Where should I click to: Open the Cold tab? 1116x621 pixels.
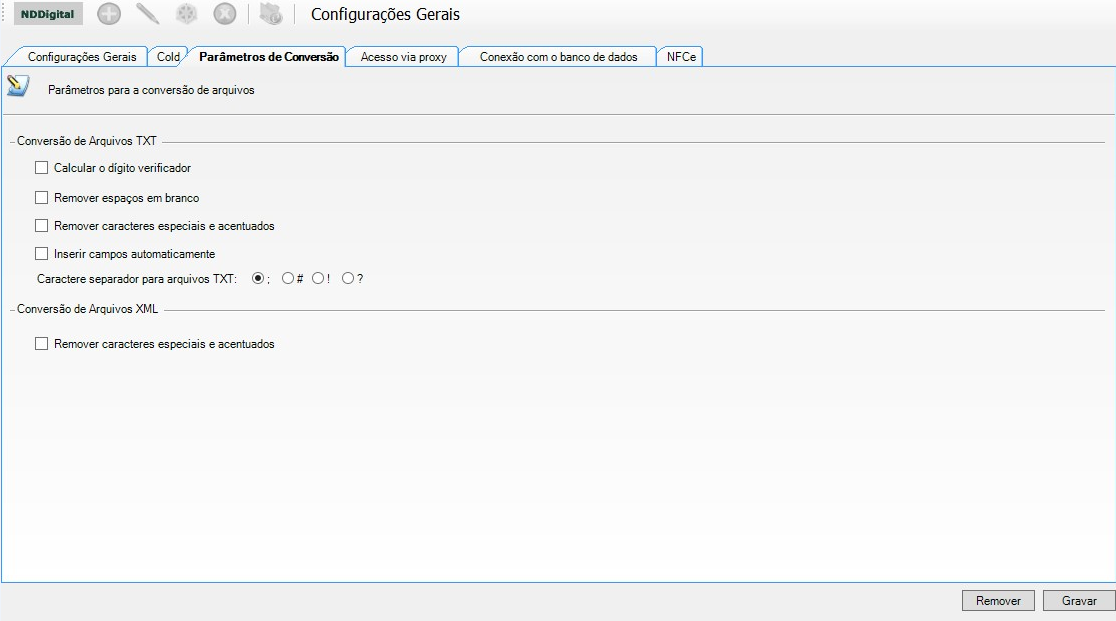pos(168,57)
